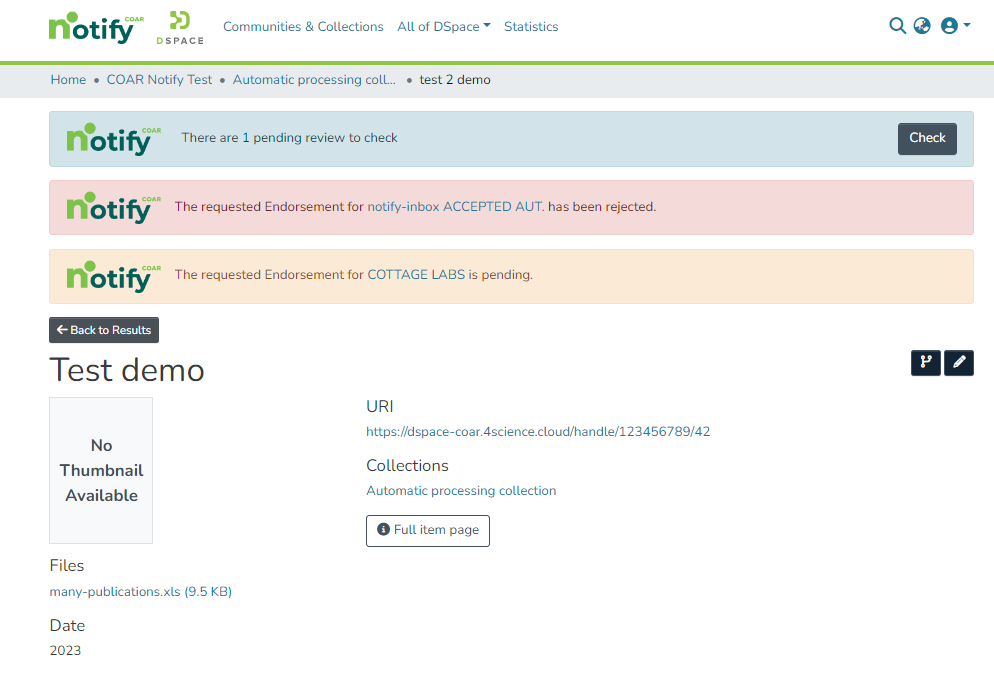994x693 pixels.
Task: Follow the COTTAGE LABS link
Action: tap(416, 274)
